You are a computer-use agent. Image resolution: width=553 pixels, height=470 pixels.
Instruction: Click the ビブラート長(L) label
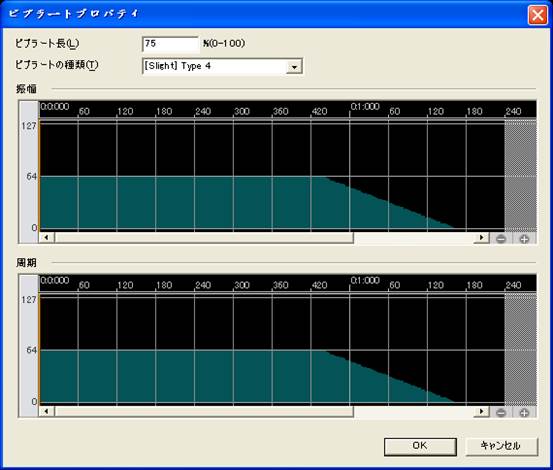coord(47,44)
